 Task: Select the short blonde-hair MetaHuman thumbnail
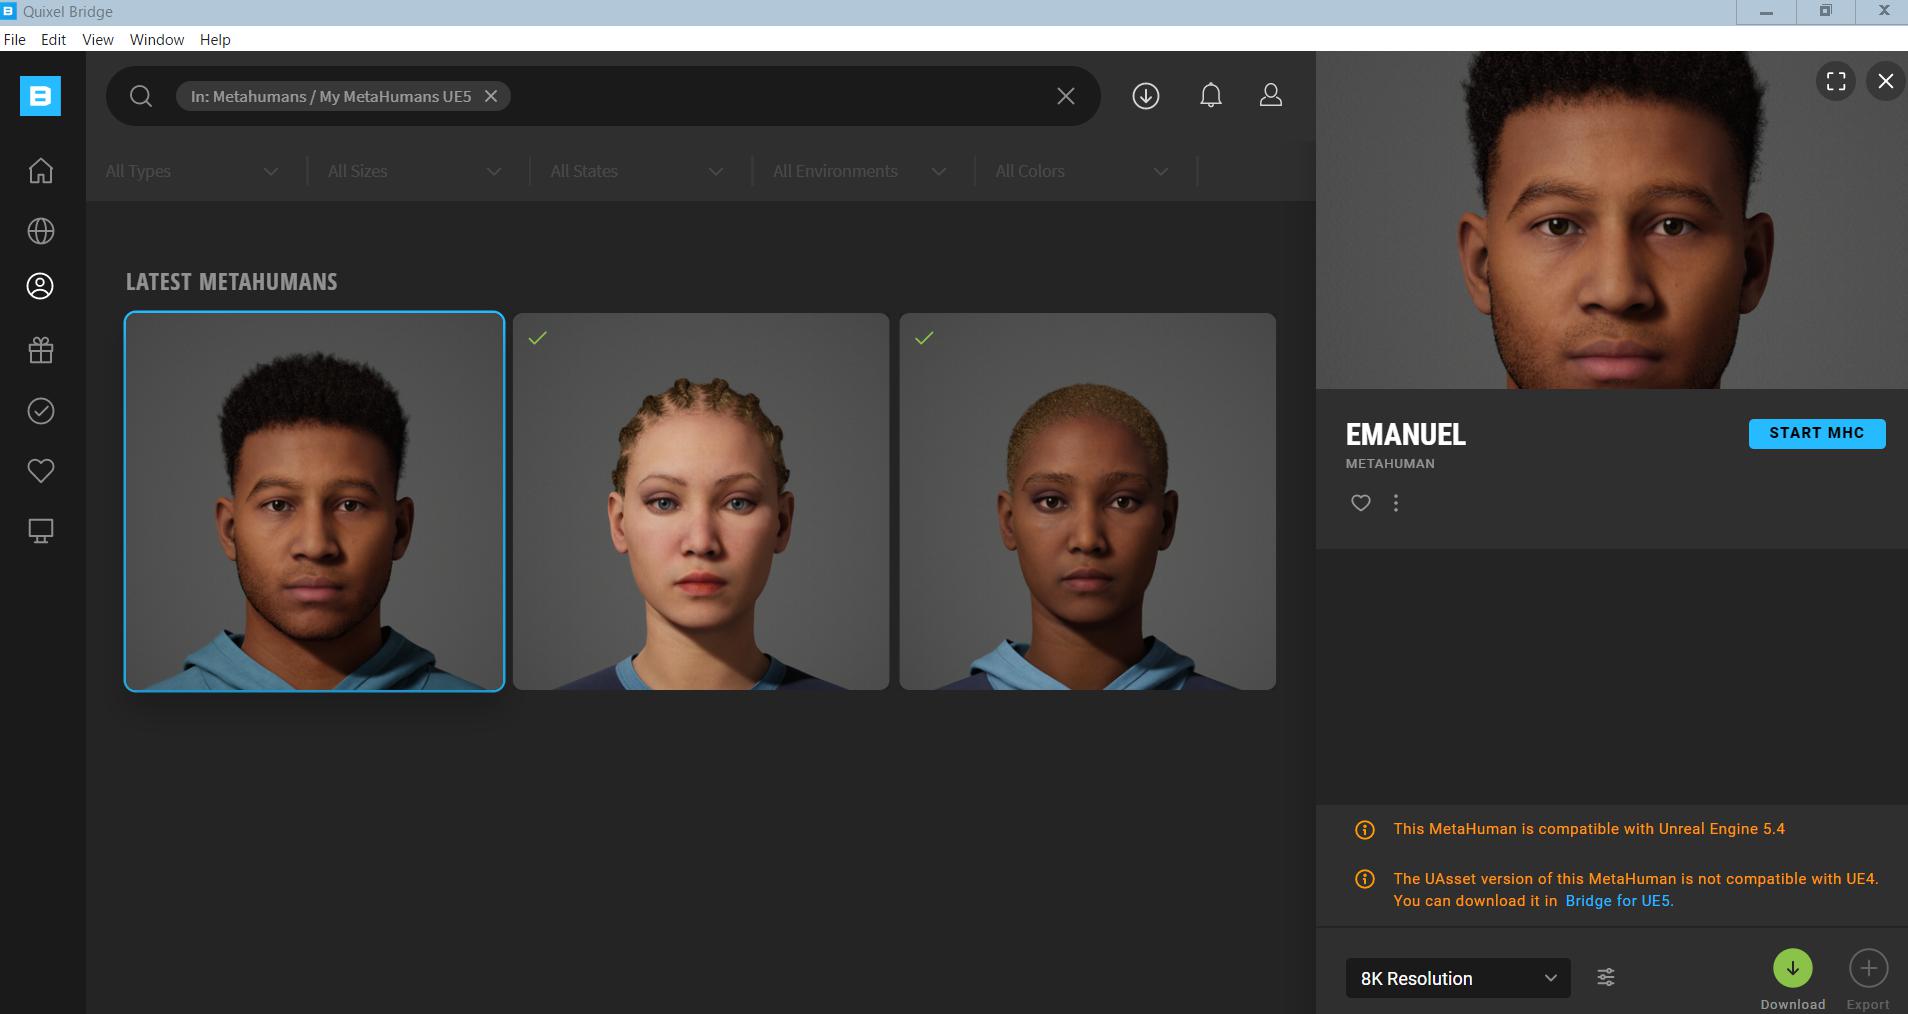pyautogui.click(x=1088, y=501)
